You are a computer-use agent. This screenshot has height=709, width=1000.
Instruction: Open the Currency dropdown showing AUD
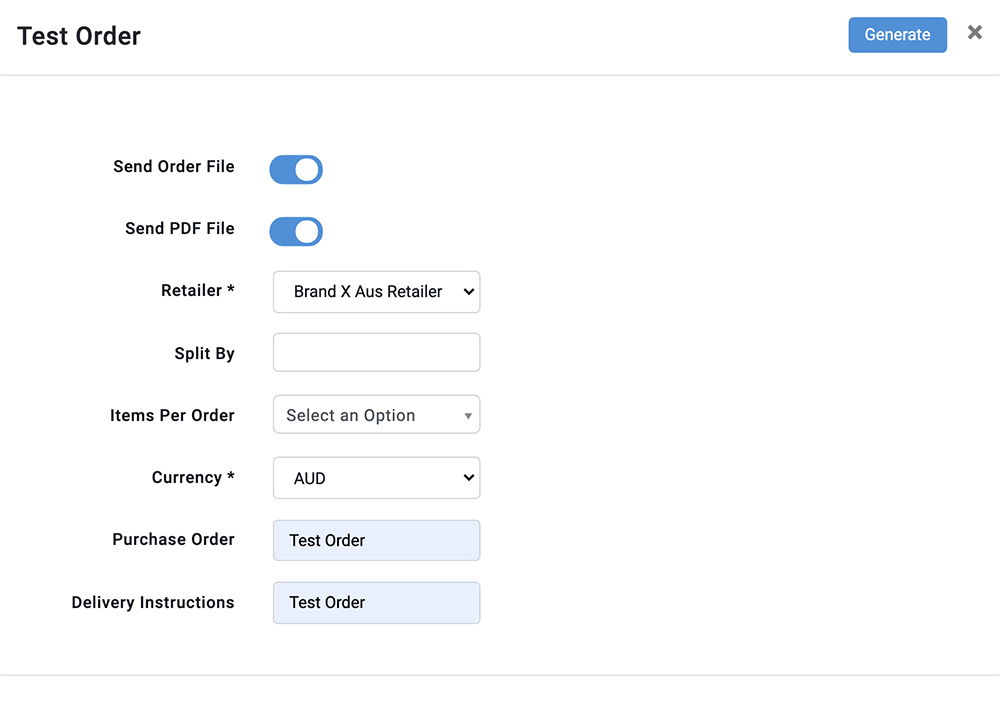tap(376, 478)
